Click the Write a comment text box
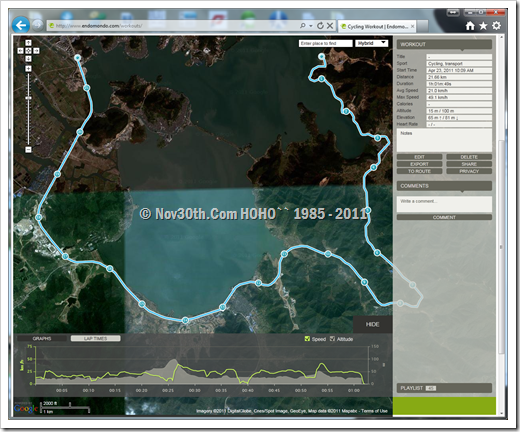 444,204
